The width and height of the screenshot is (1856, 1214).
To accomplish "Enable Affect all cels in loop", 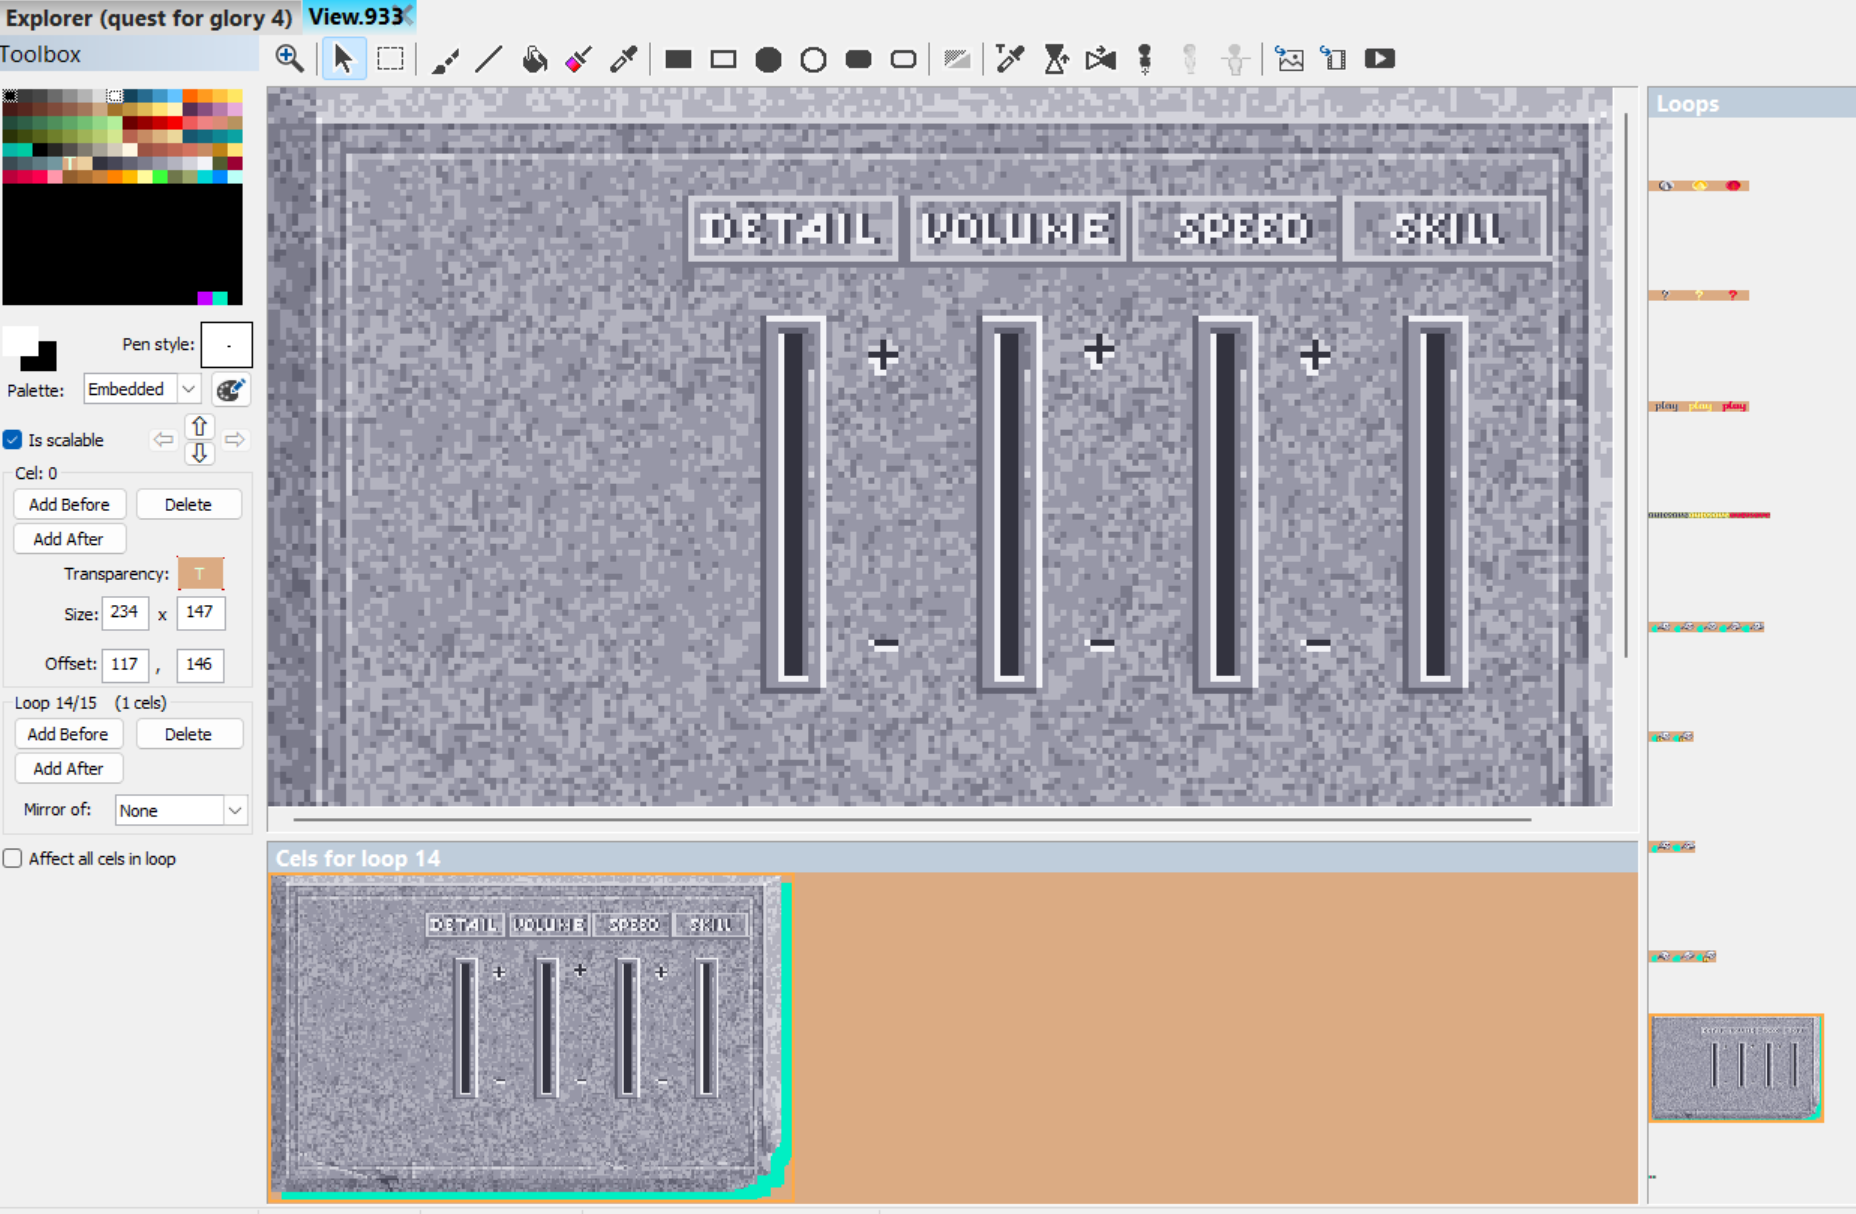I will tap(13, 859).
